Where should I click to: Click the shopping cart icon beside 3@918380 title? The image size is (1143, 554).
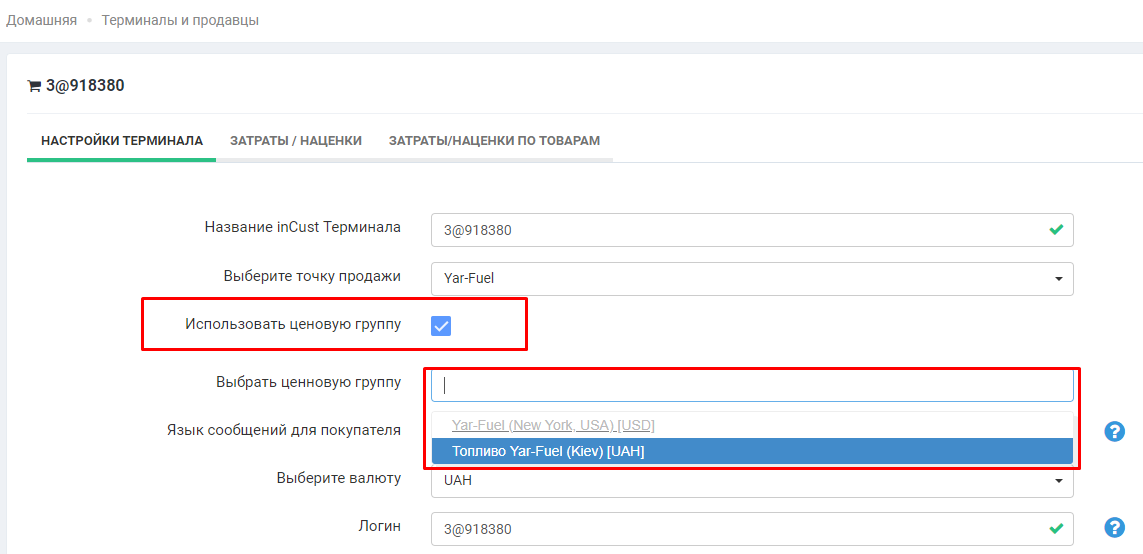point(34,86)
